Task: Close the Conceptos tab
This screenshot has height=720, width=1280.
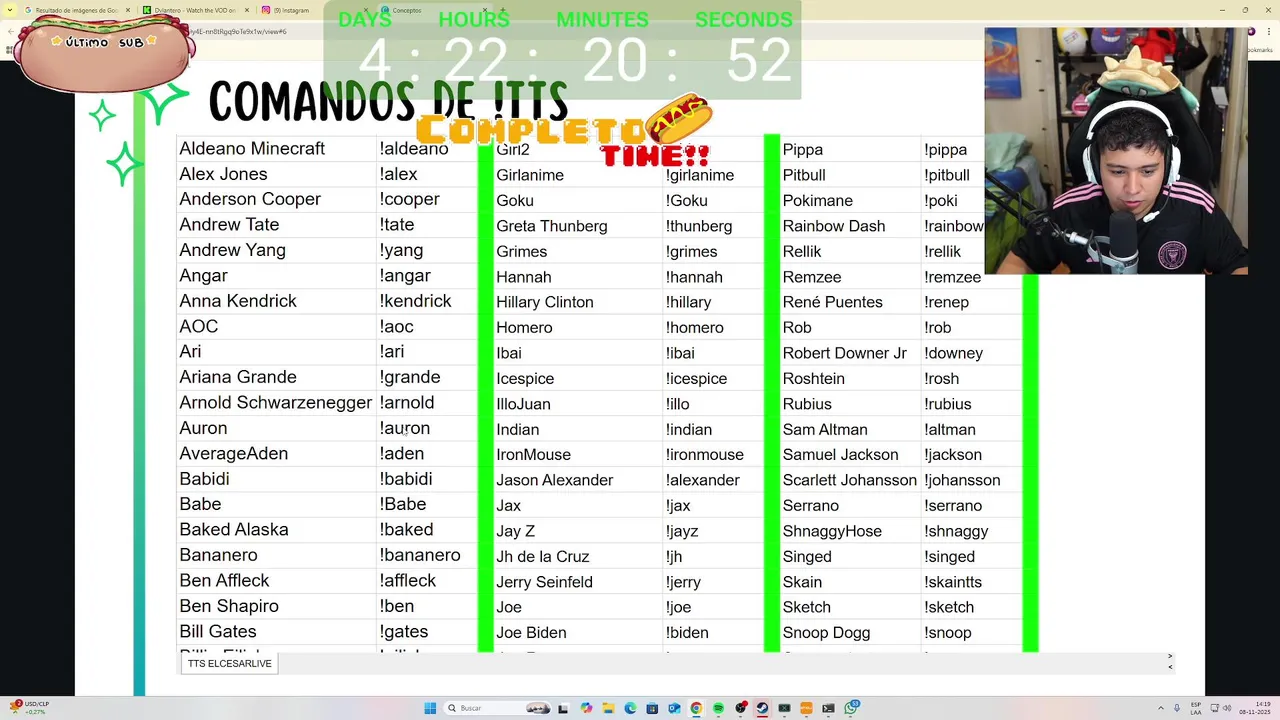Action: (484, 10)
